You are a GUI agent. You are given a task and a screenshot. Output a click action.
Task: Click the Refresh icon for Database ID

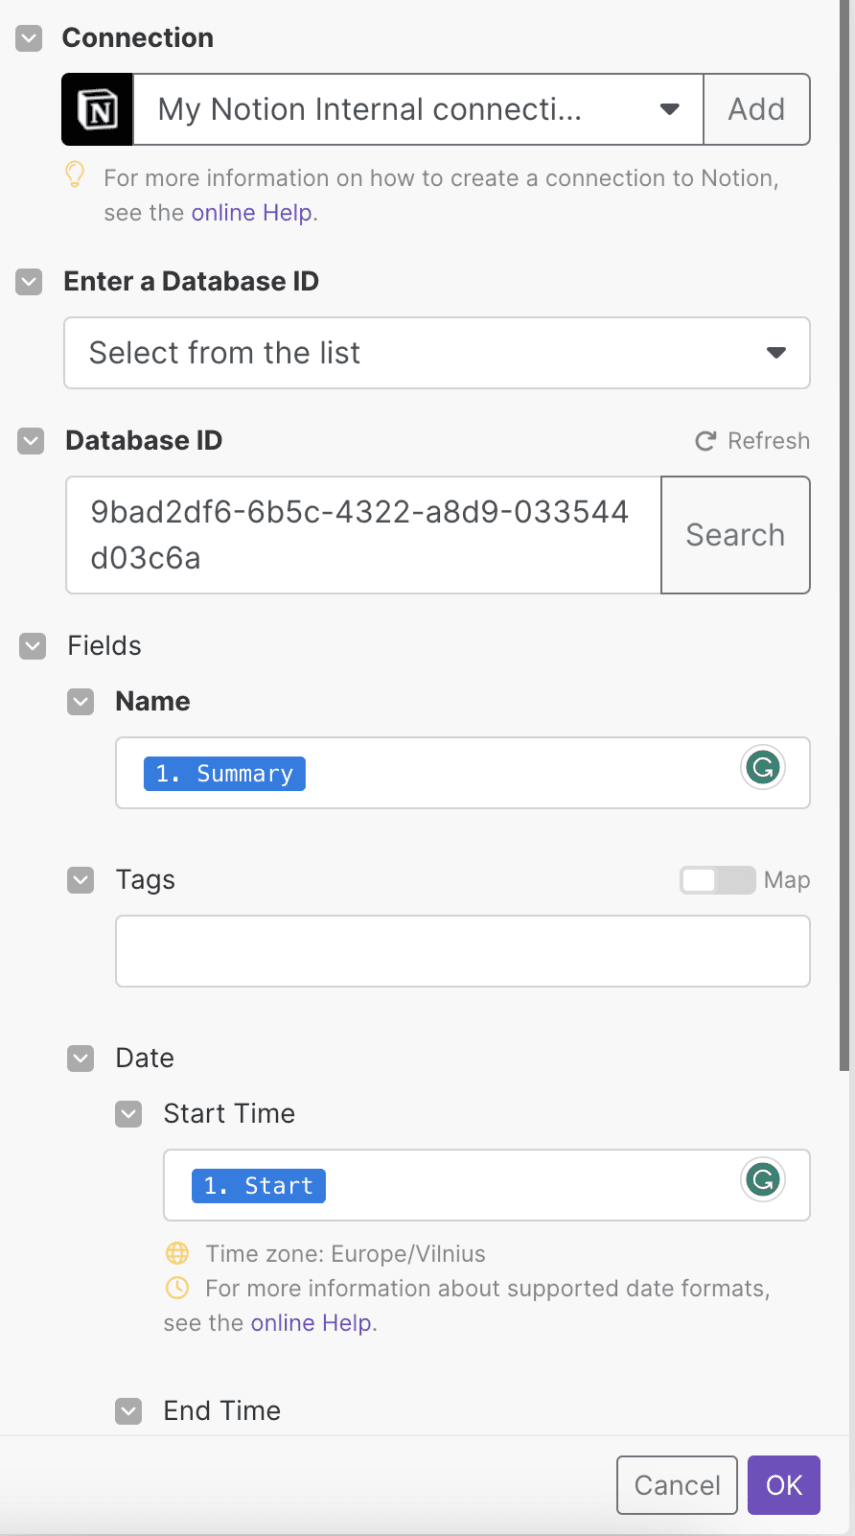pyautogui.click(x=706, y=441)
